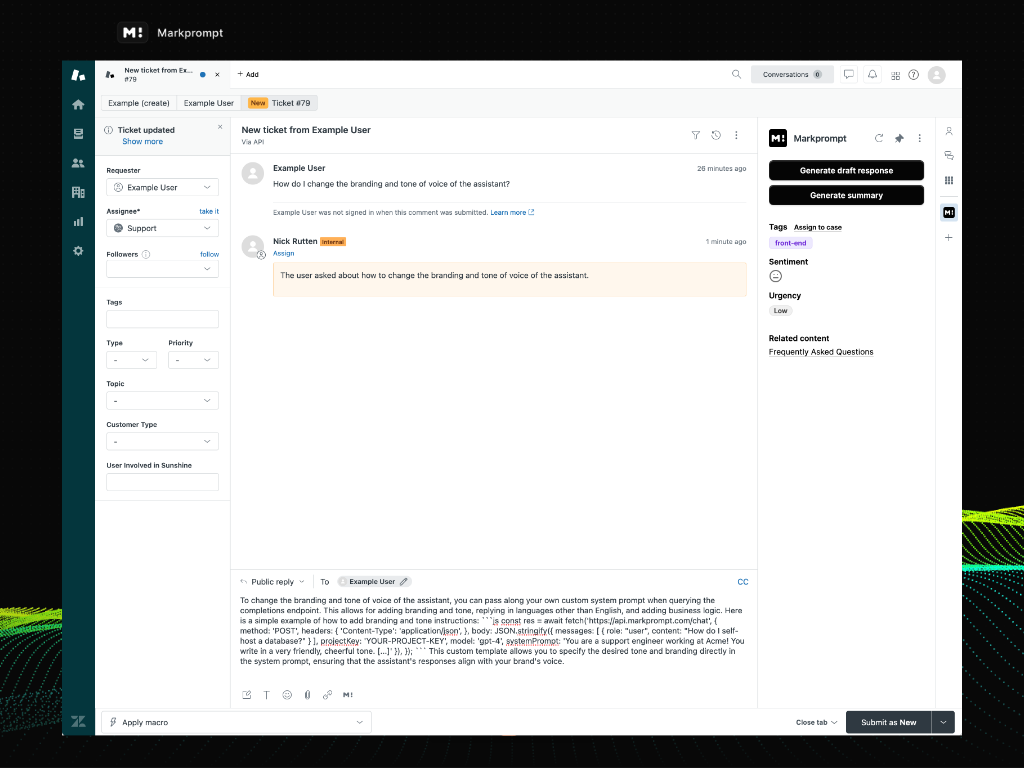Open the Type dropdown
Image resolution: width=1024 pixels, height=768 pixels.
tap(131, 360)
